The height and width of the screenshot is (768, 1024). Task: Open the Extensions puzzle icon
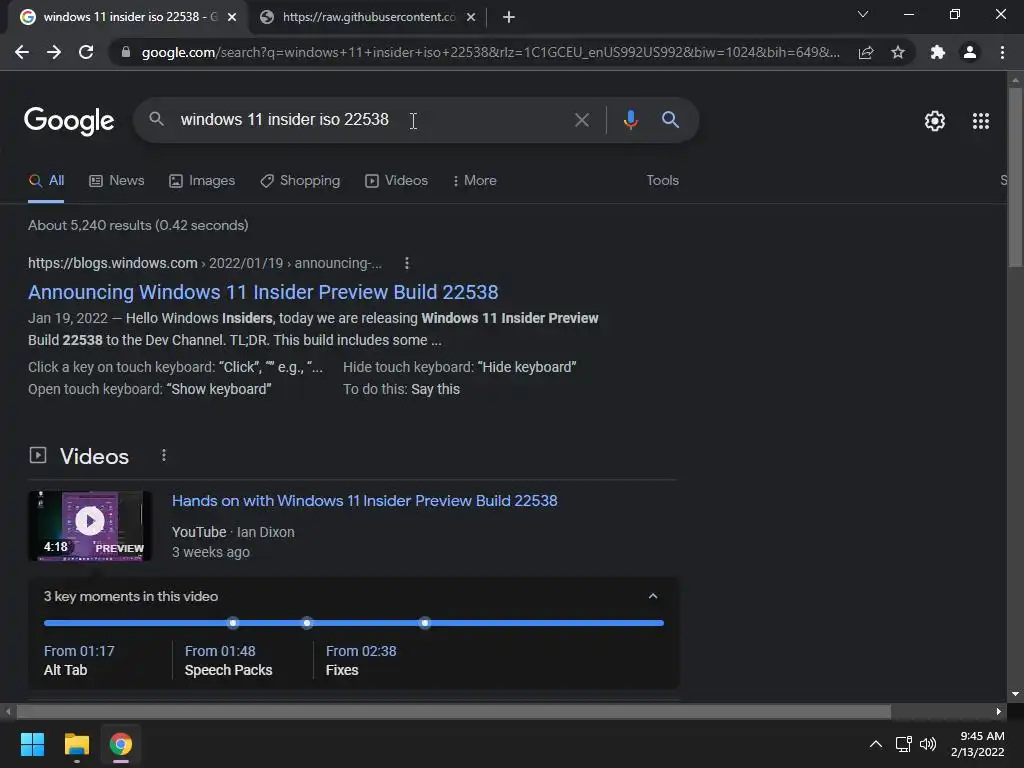938,52
